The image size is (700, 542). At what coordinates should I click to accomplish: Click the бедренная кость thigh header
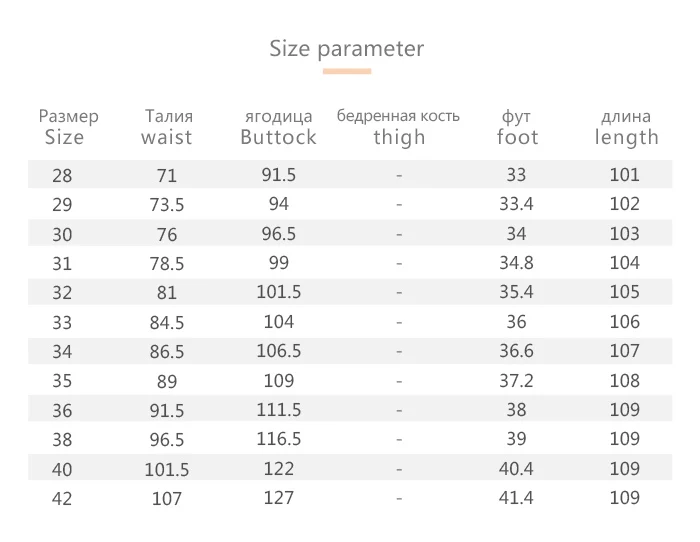coord(398,127)
